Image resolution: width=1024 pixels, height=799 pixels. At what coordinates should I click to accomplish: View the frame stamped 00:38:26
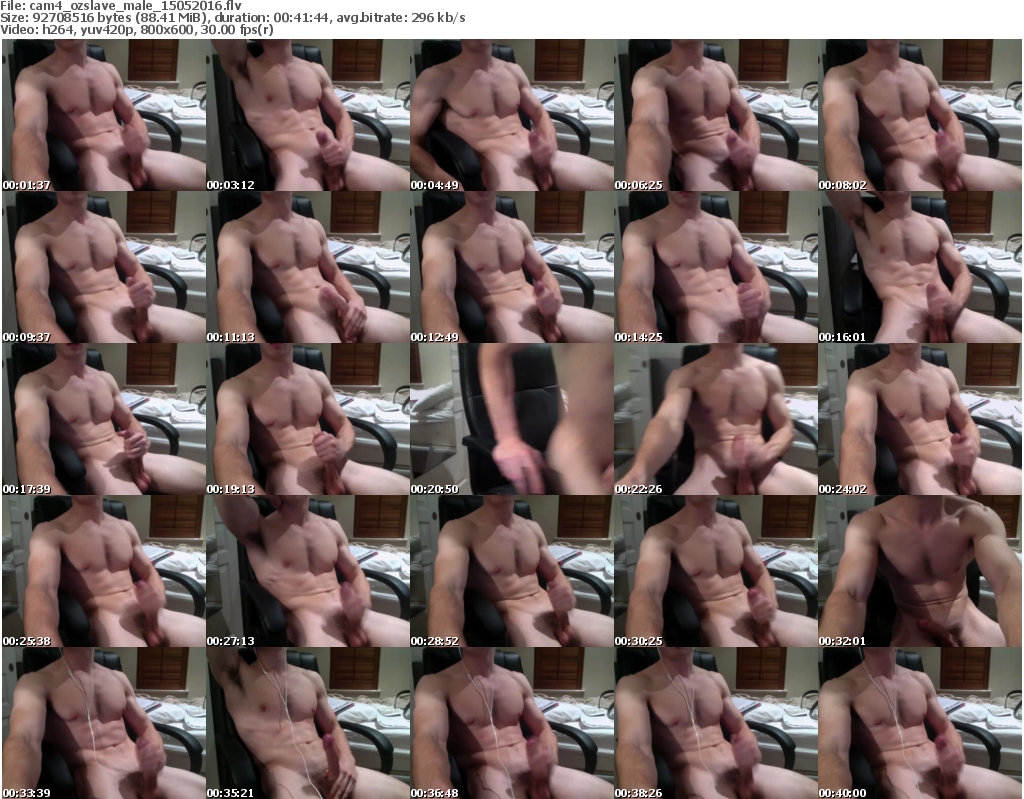pyautogui.click(x=716, y=723)
